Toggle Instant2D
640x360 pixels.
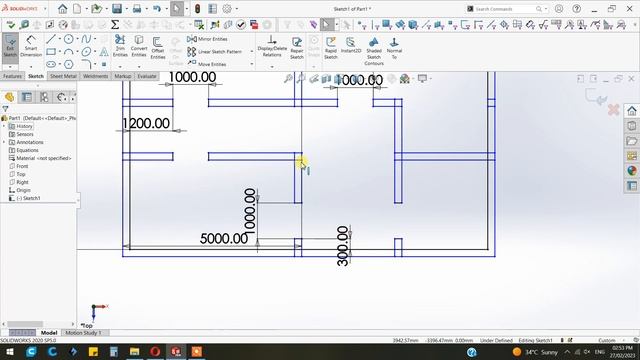click(x=351, y=45)
